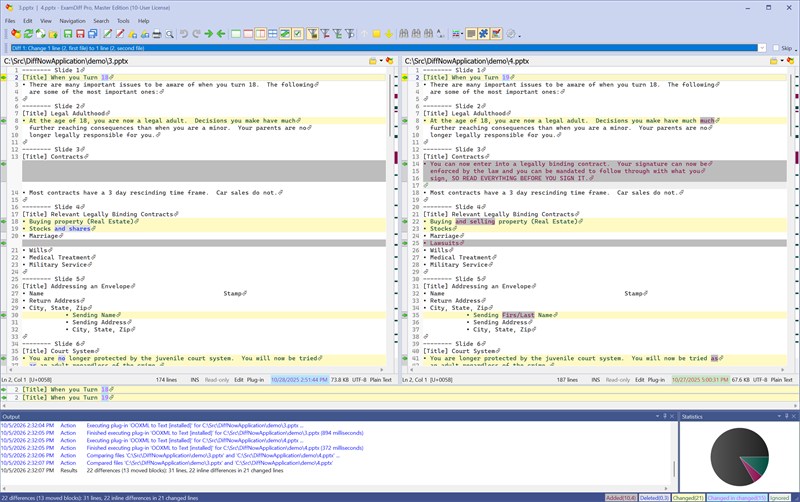Open Statistics panel options dropdown arrow
Viewport: 800px width, 502px height.
point(779,416)
